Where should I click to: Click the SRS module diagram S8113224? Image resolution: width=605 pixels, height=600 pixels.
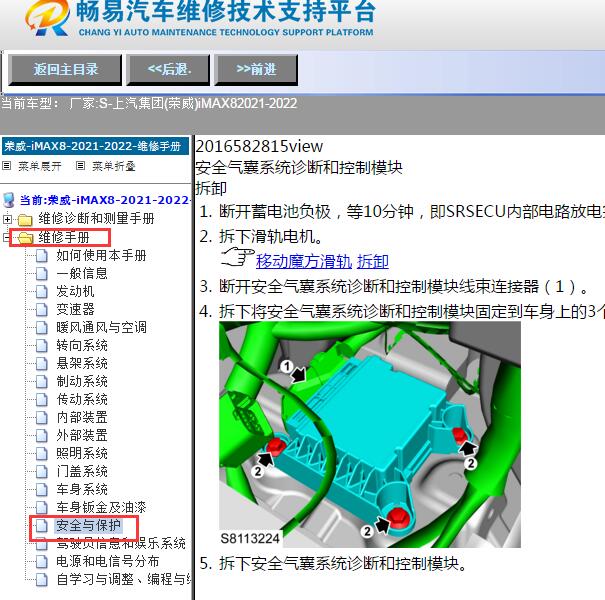tap(370, 434)
